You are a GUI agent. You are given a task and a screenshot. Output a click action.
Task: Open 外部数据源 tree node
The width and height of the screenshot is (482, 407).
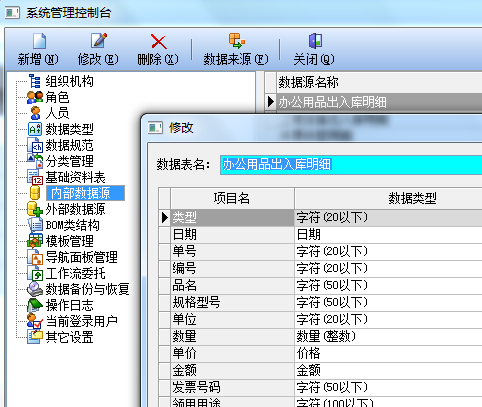(75, 209)
